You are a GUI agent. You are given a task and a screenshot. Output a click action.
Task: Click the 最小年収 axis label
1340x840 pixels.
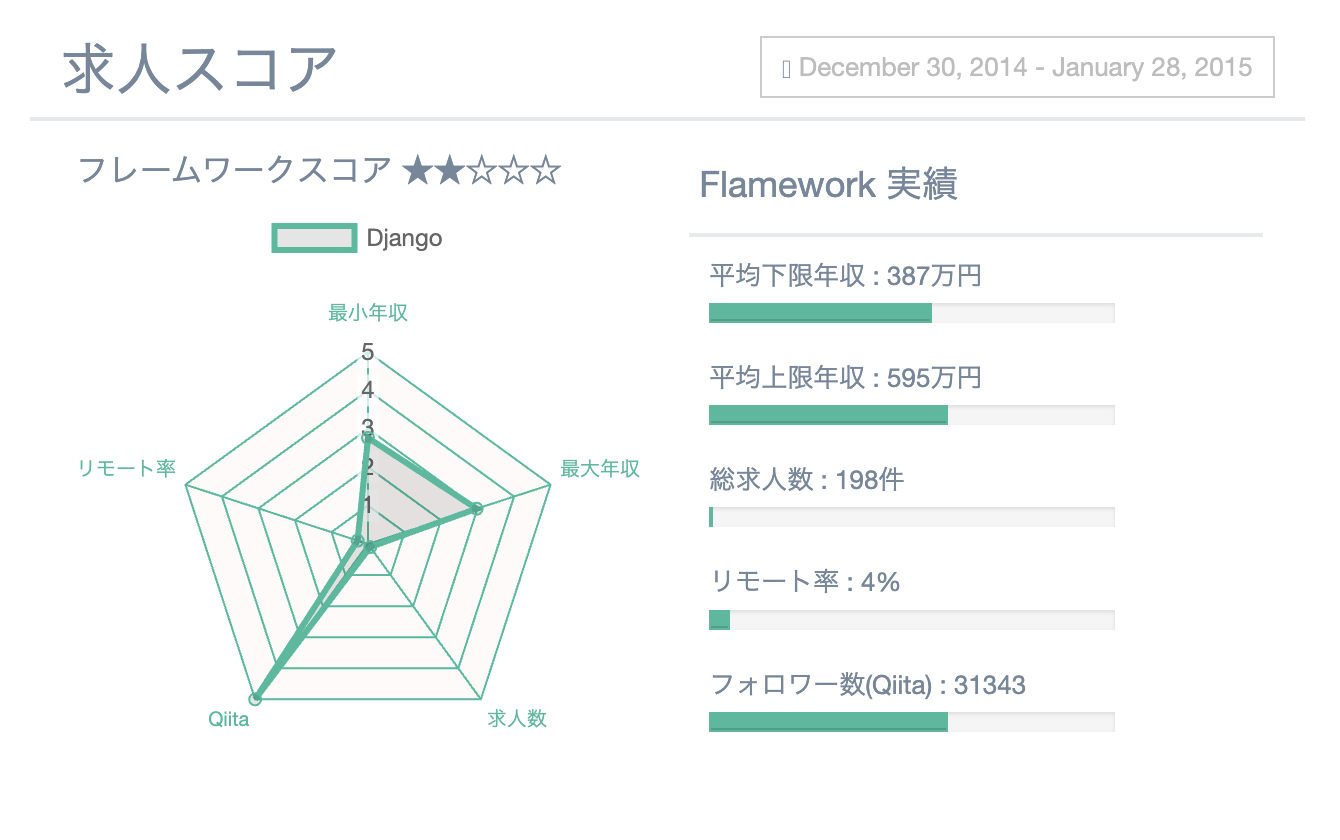[x=368, y=313]
